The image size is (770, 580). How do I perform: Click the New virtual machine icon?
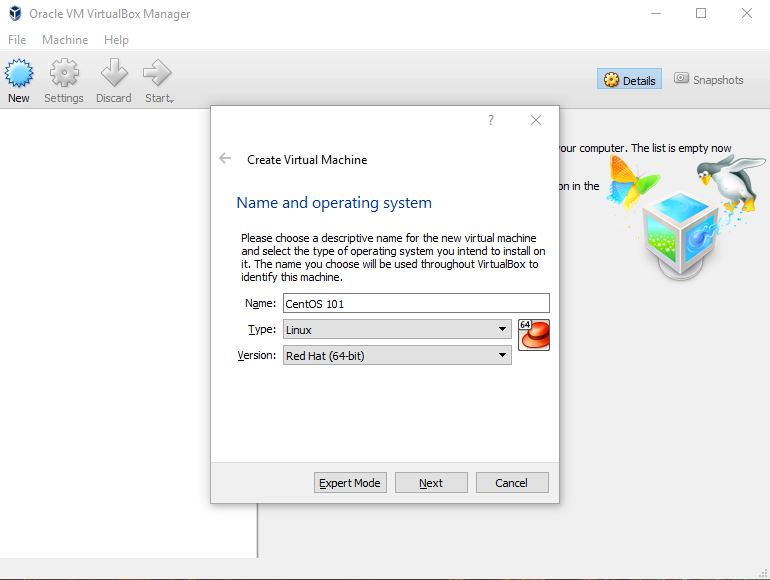(19, 73)
